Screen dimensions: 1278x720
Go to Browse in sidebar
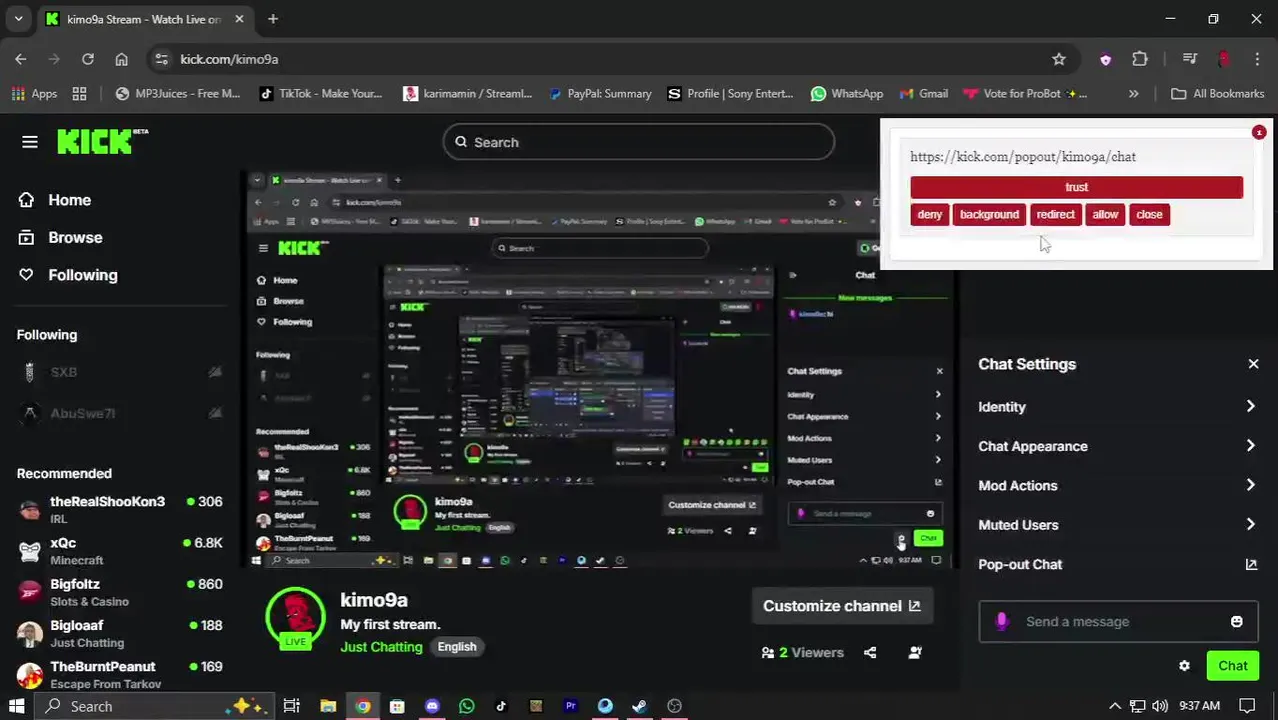tap(61, 238)
